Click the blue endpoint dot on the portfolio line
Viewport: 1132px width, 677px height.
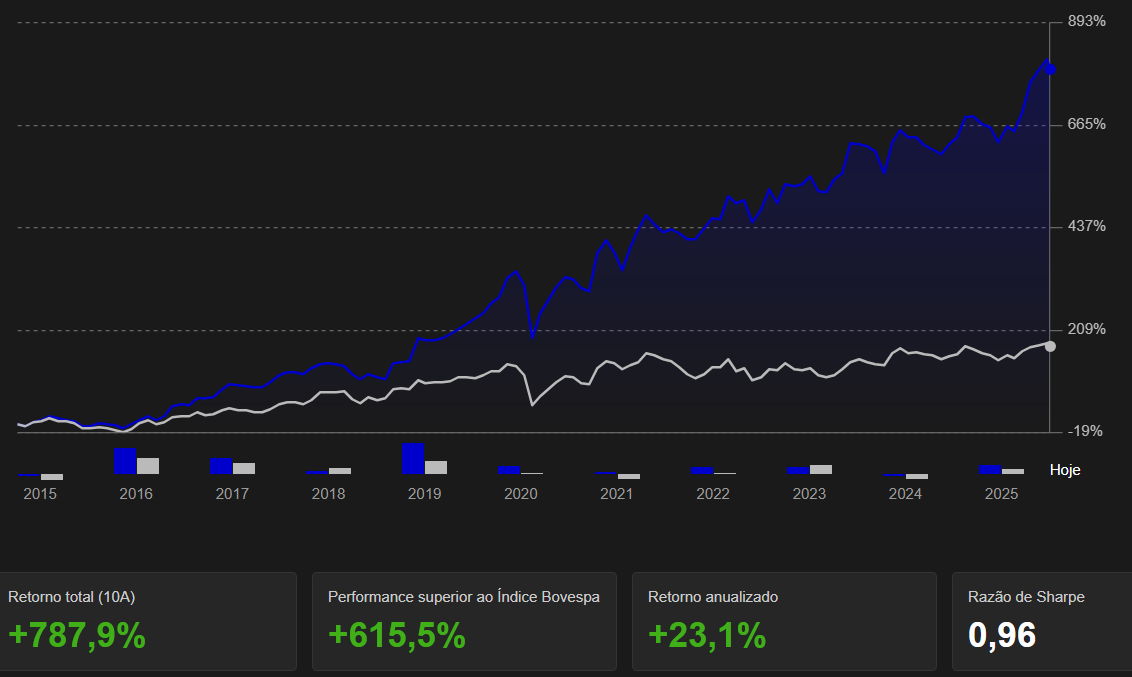tap(1050, 69)
